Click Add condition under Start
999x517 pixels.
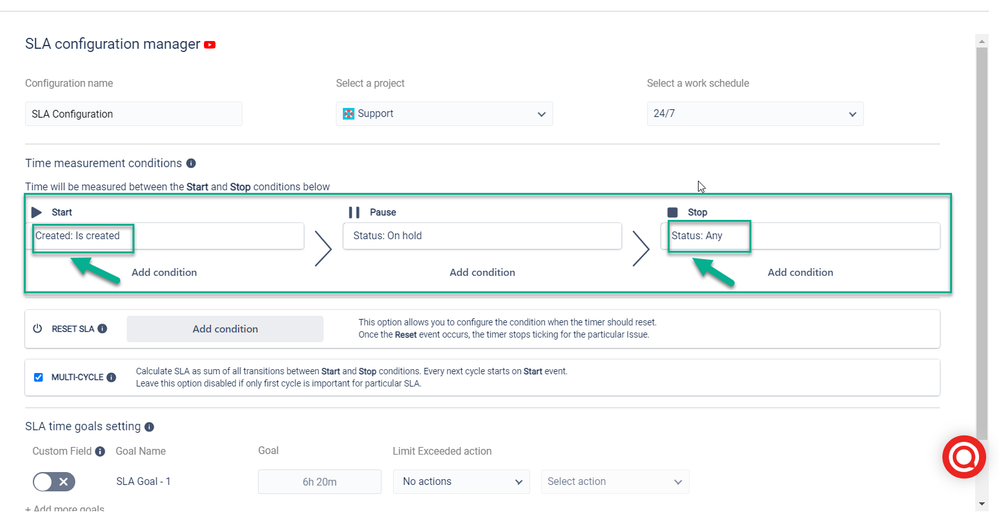pos(164,272)
